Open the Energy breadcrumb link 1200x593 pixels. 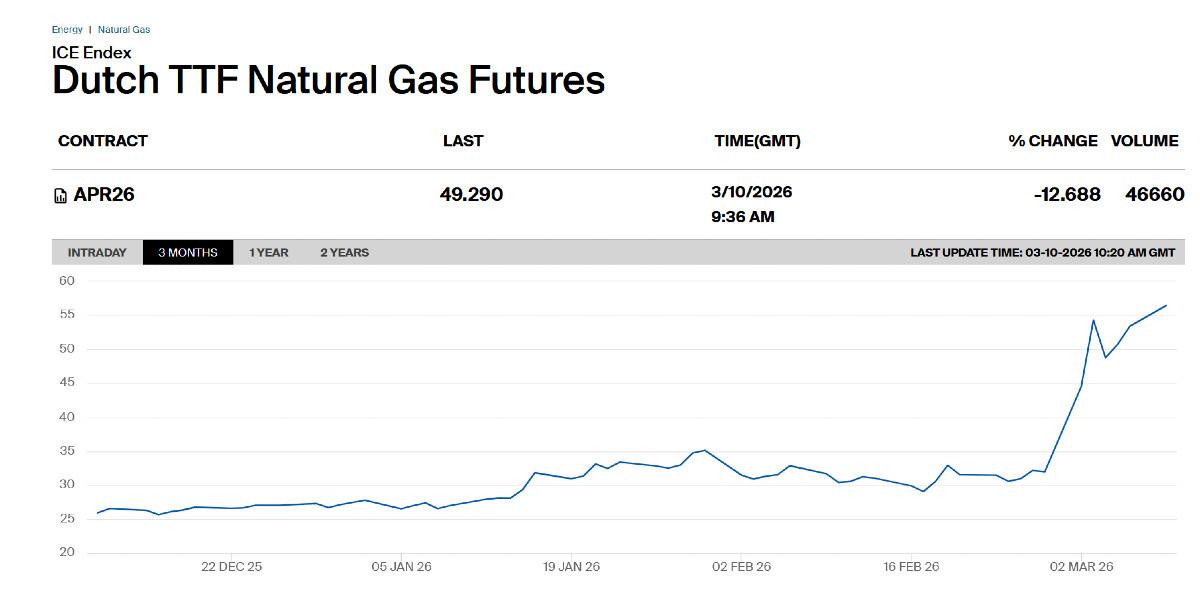[x=67, y=30]
